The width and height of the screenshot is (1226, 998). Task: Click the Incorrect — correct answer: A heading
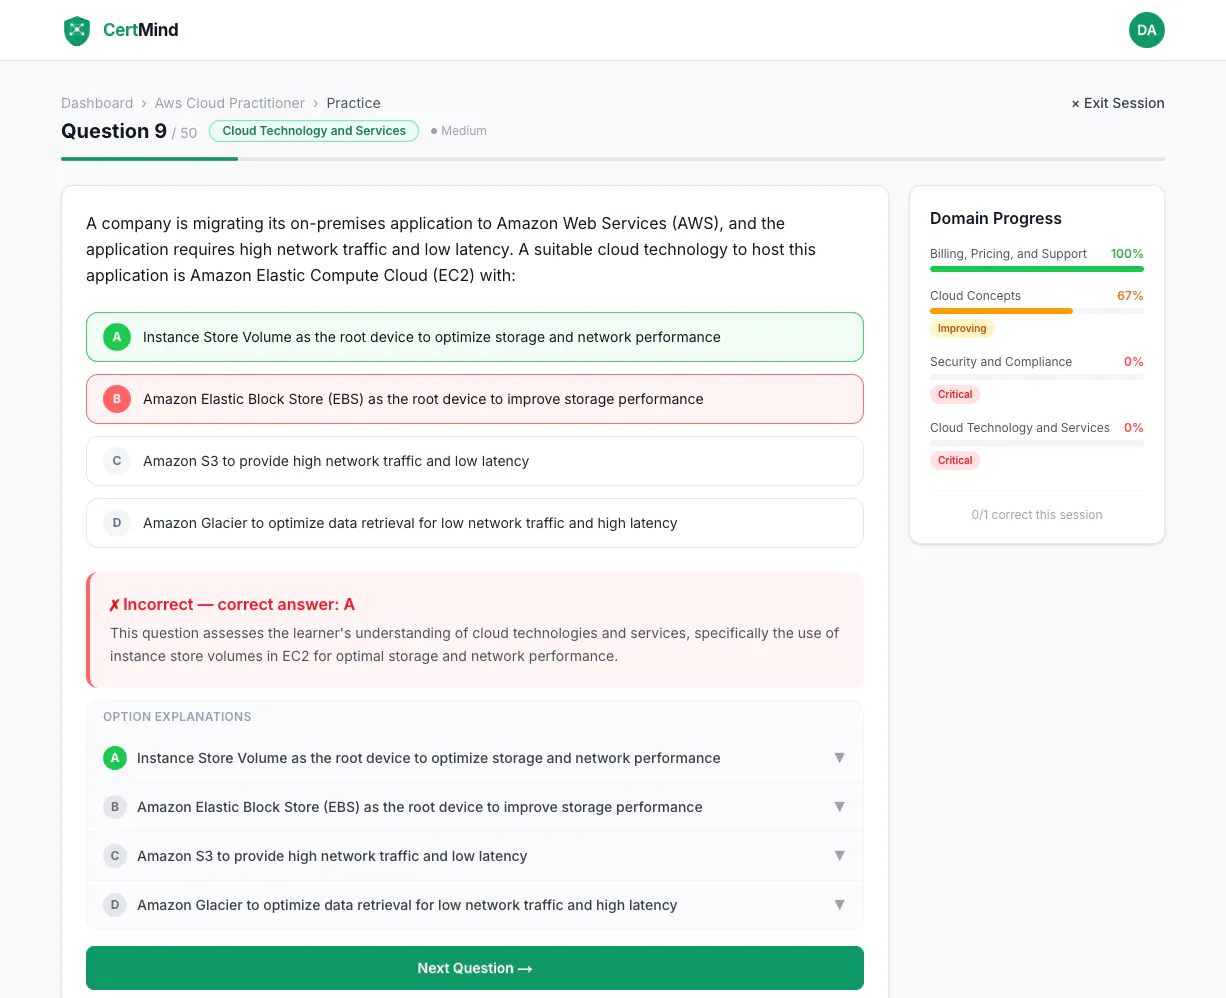coord(232,604)
